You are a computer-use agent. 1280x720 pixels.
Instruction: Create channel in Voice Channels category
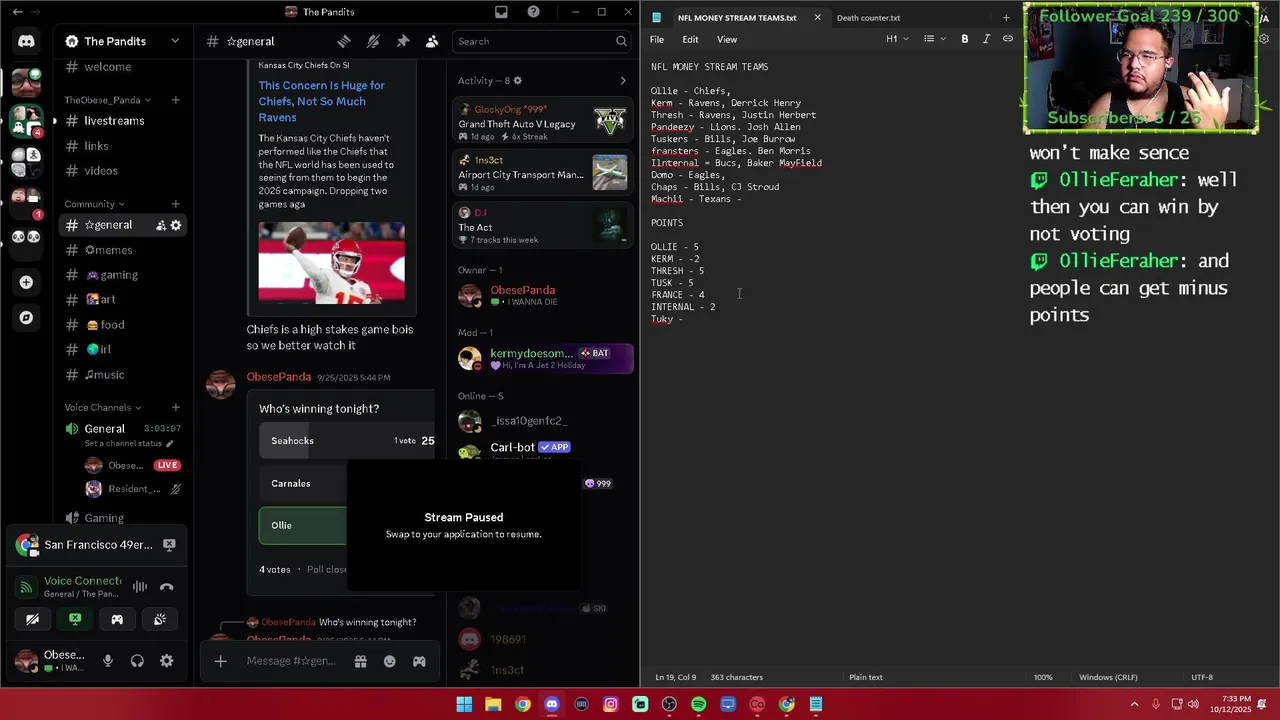175,407
